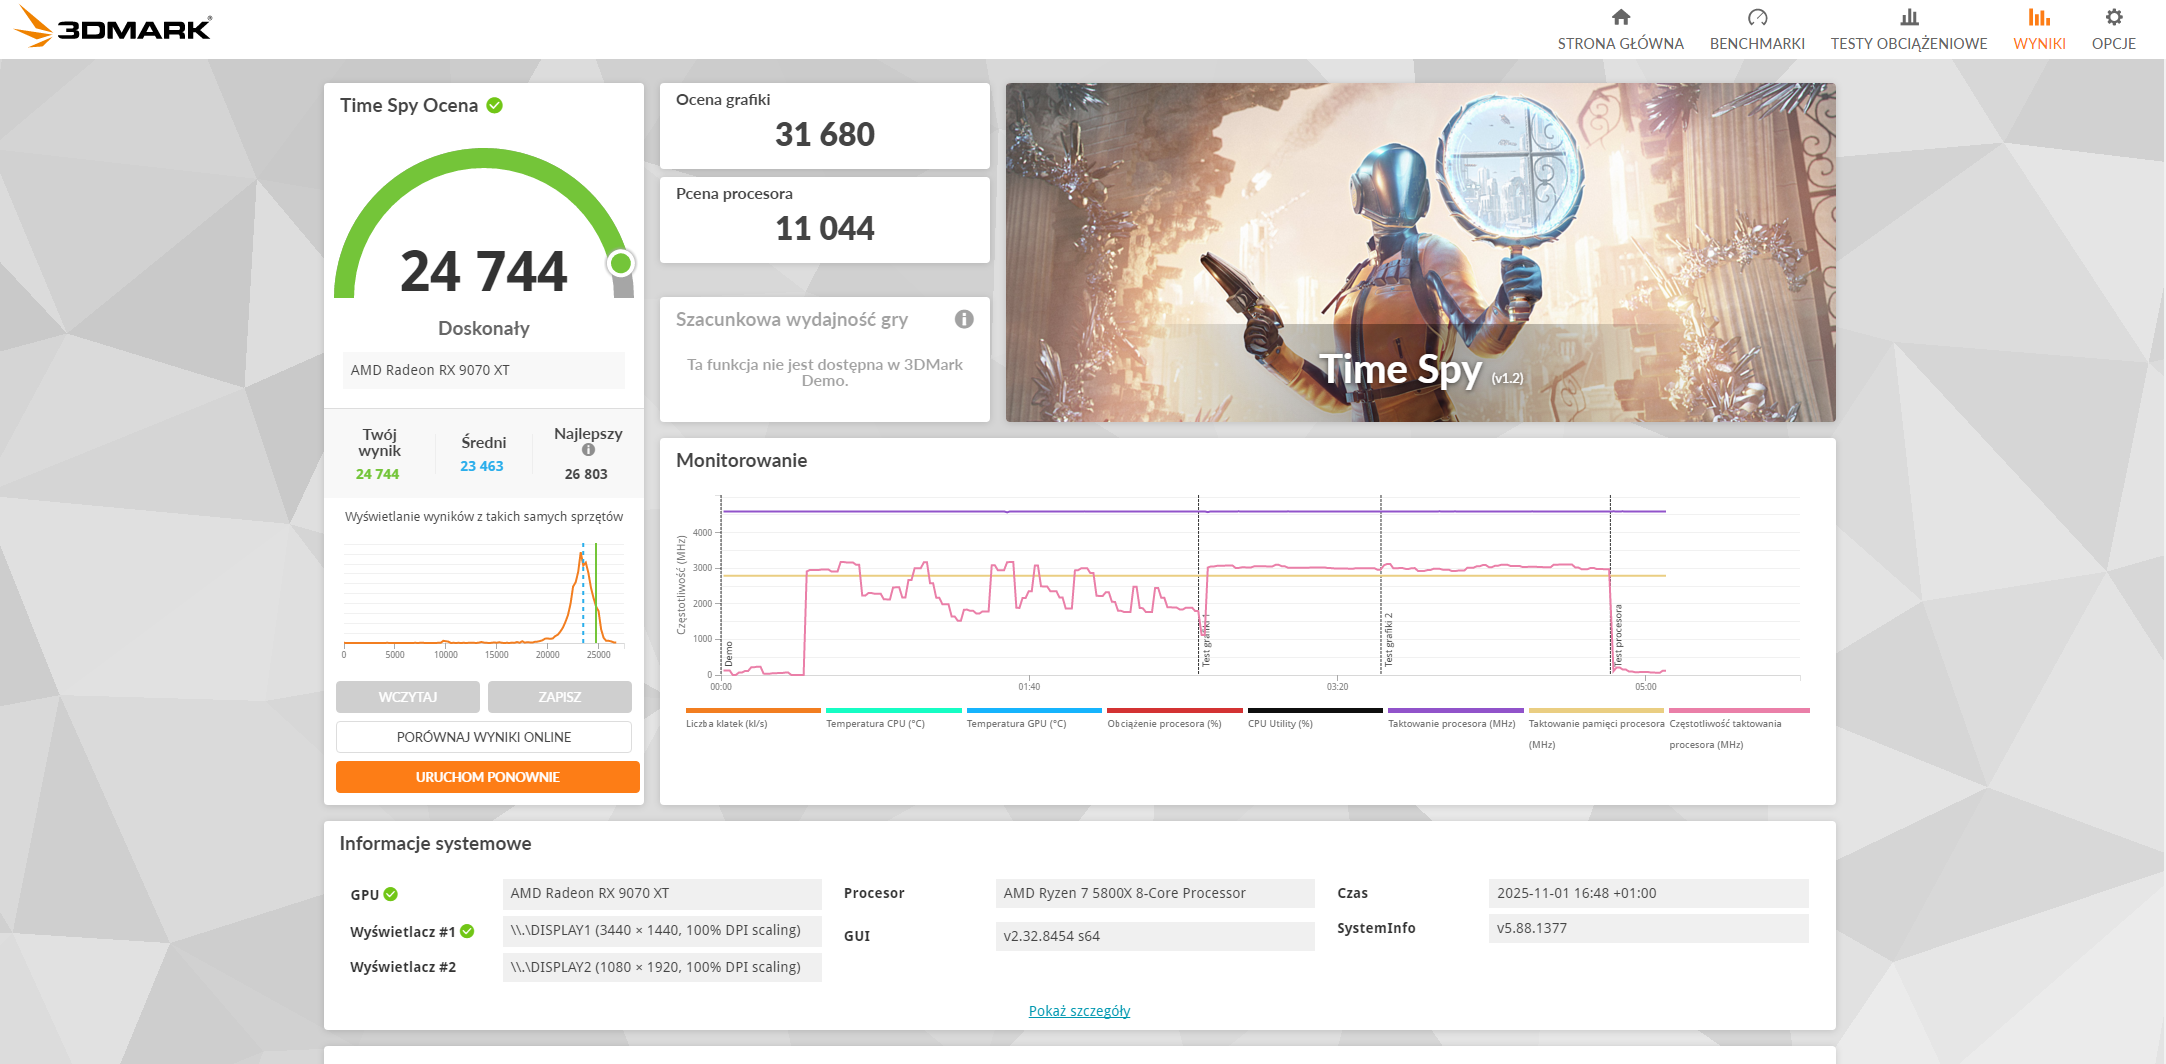Open Testy Obciążeniowe bar chart icon

click(1909, 17)
